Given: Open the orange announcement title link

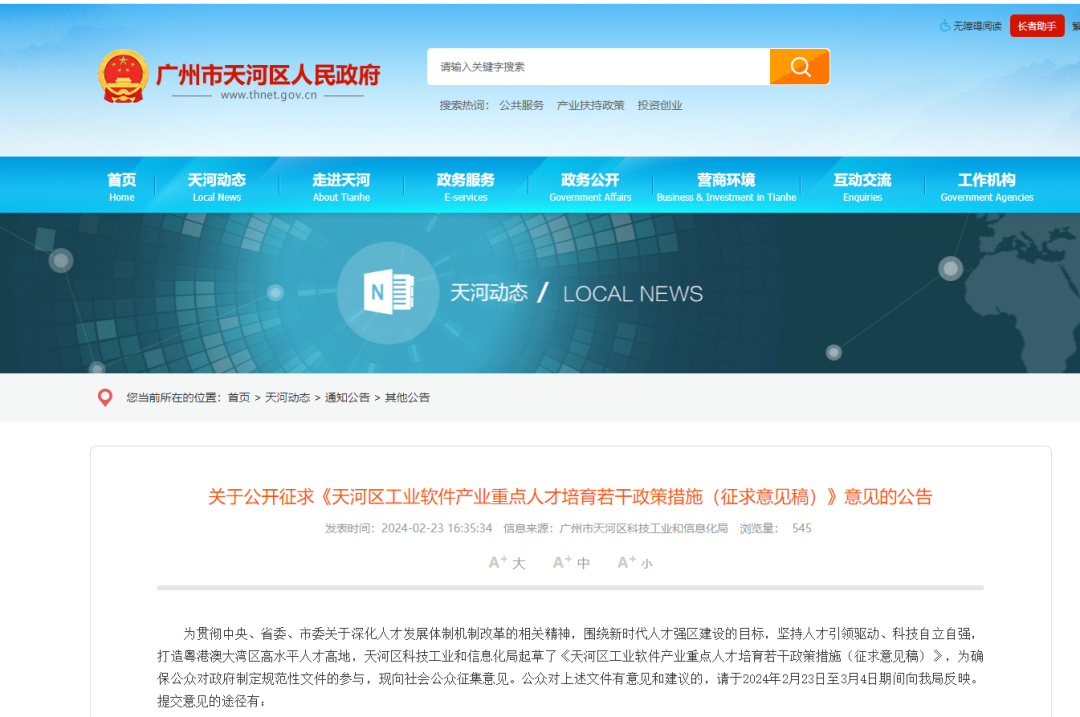Looking at the screenshot, I should click(x=540, y=496).
